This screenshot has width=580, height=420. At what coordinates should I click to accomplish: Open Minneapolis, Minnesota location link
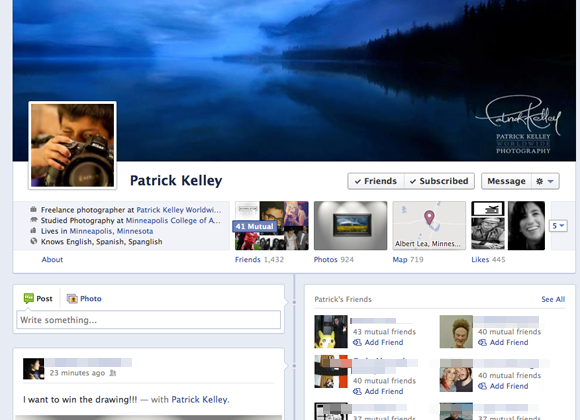pos(111,231)
